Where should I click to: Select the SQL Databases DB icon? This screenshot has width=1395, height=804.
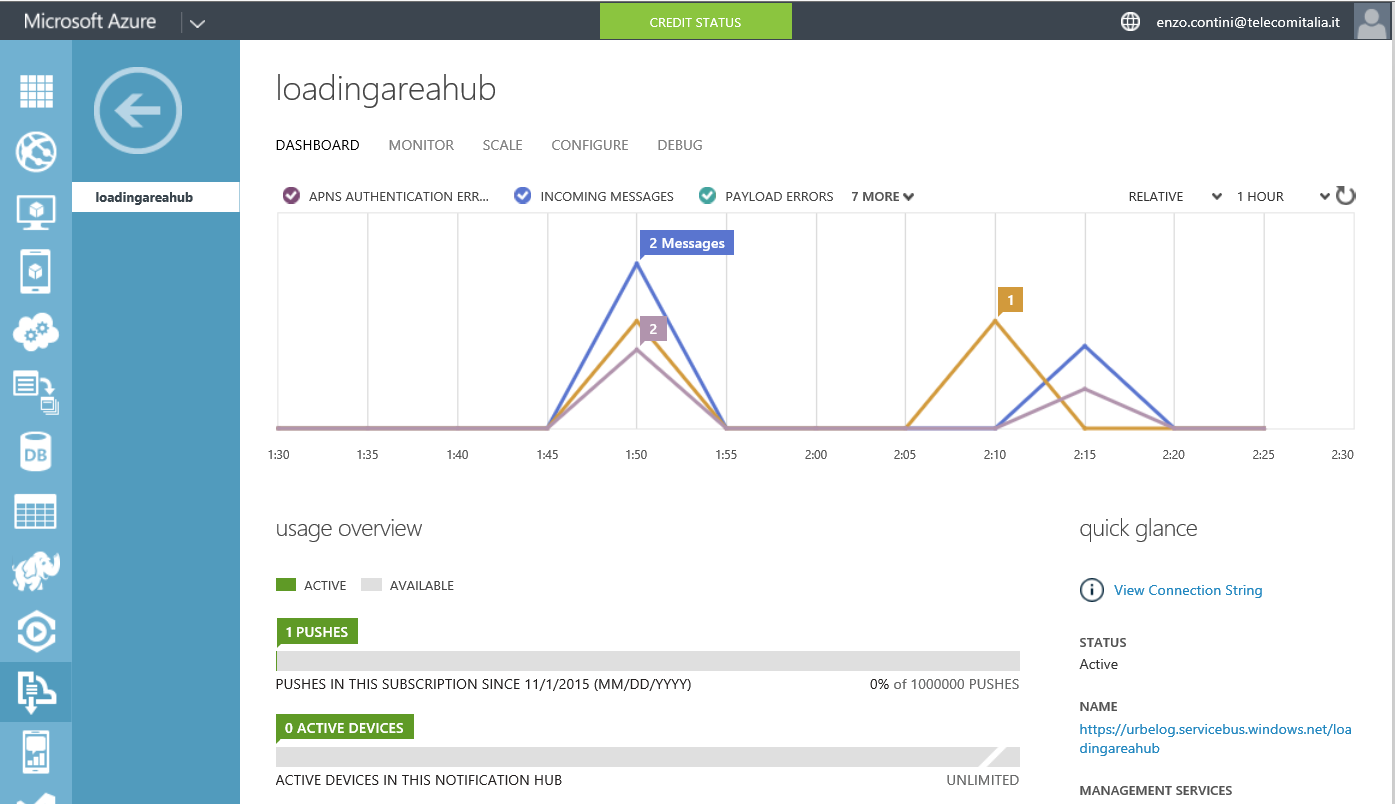pyautogui.click(x=36, y=452)
